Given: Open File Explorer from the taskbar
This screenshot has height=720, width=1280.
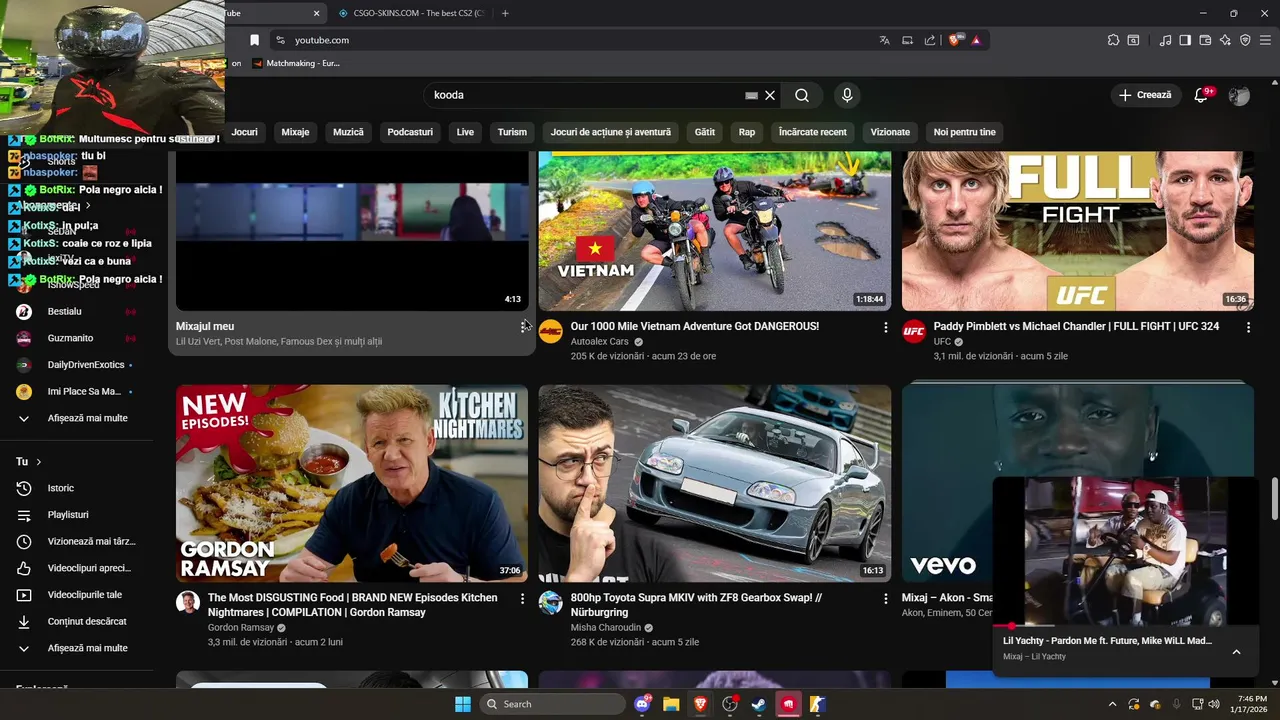Looking at the screenshot, I should tap(671, 704).
